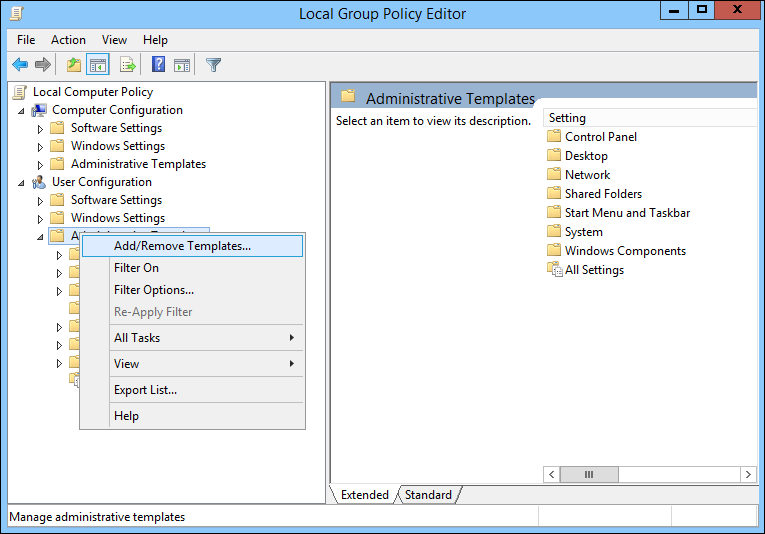This screenshot has width=765, height=534.
Task: Select Computer Configuration label in tree
Action: tap(117, 110)
